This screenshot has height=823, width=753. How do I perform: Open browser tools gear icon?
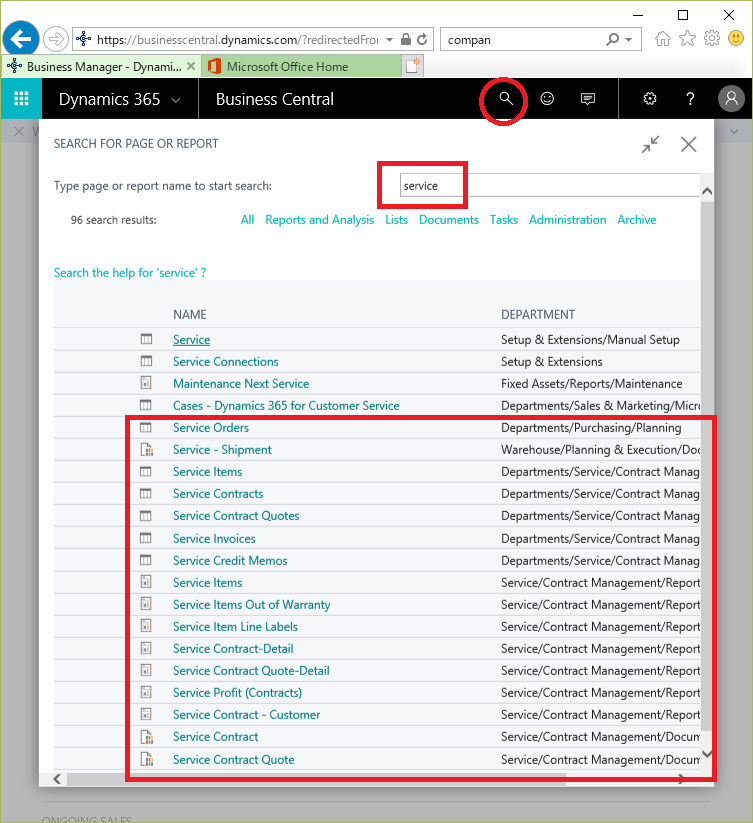(712, 39)
